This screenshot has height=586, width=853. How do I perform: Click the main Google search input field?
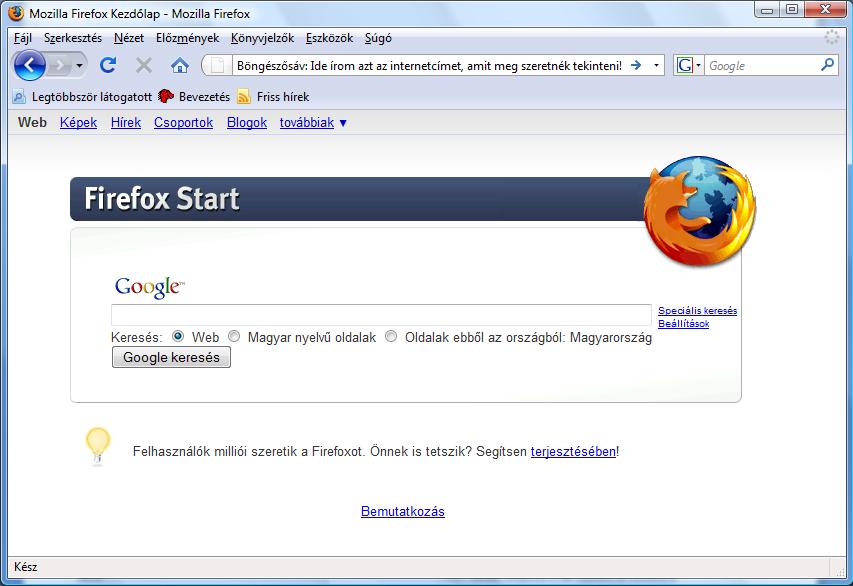[x=381, y=315]
